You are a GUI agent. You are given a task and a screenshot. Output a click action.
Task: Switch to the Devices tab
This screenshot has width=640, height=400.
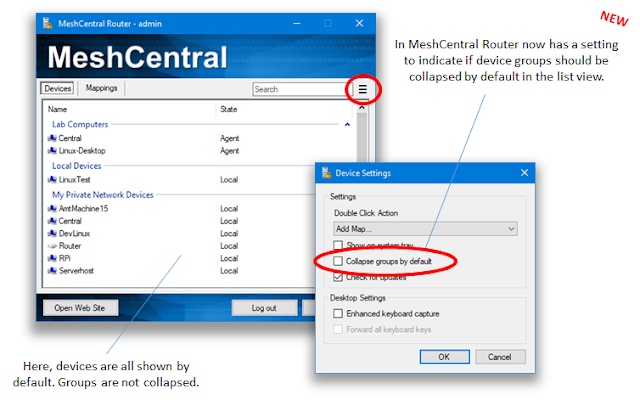pos(58,89)
